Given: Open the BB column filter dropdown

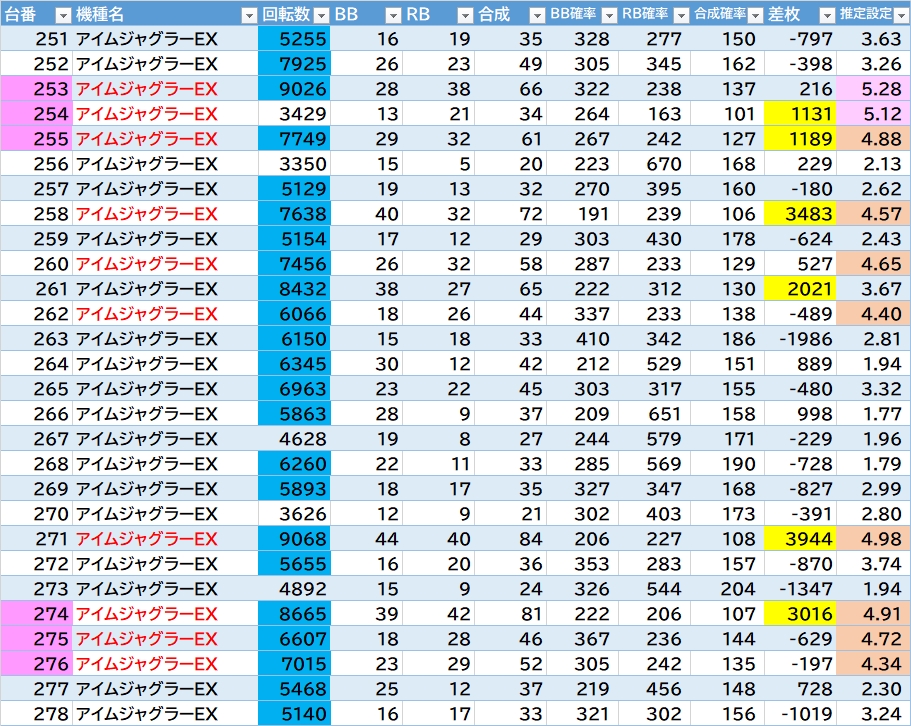Looking at the screenshot, I should 393,16.
